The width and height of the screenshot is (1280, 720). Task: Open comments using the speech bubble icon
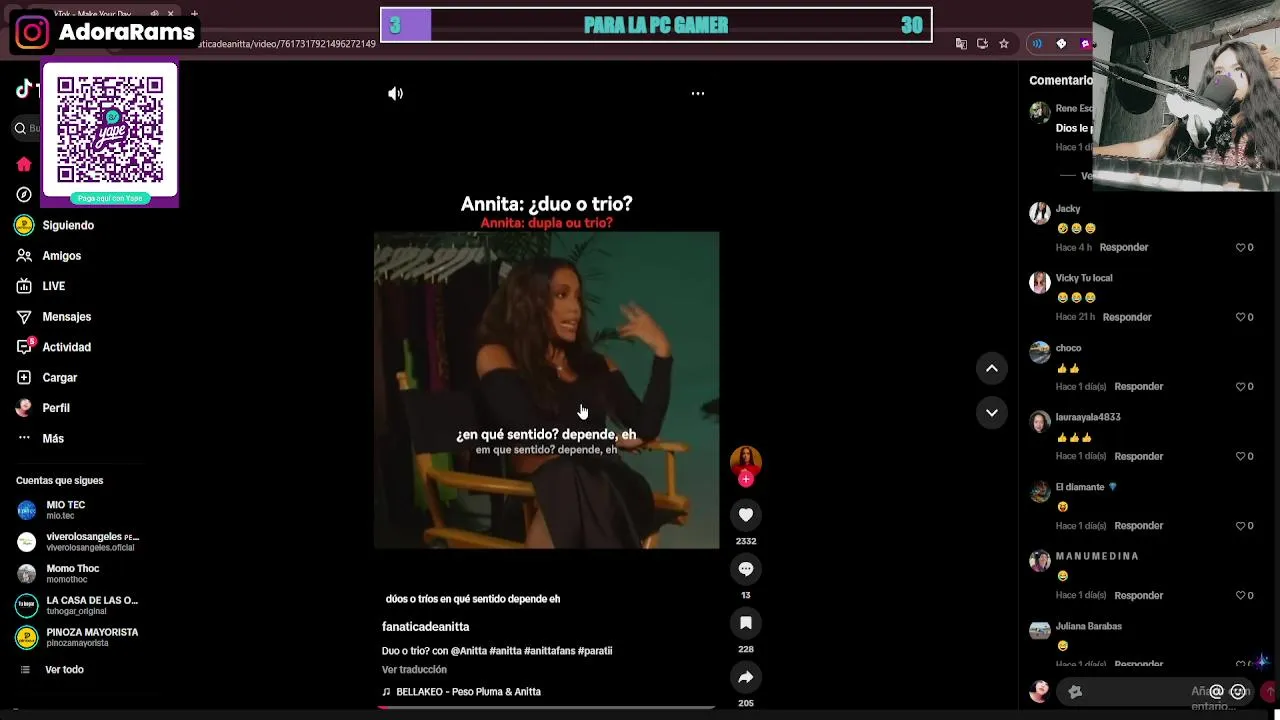pos(746,569)
